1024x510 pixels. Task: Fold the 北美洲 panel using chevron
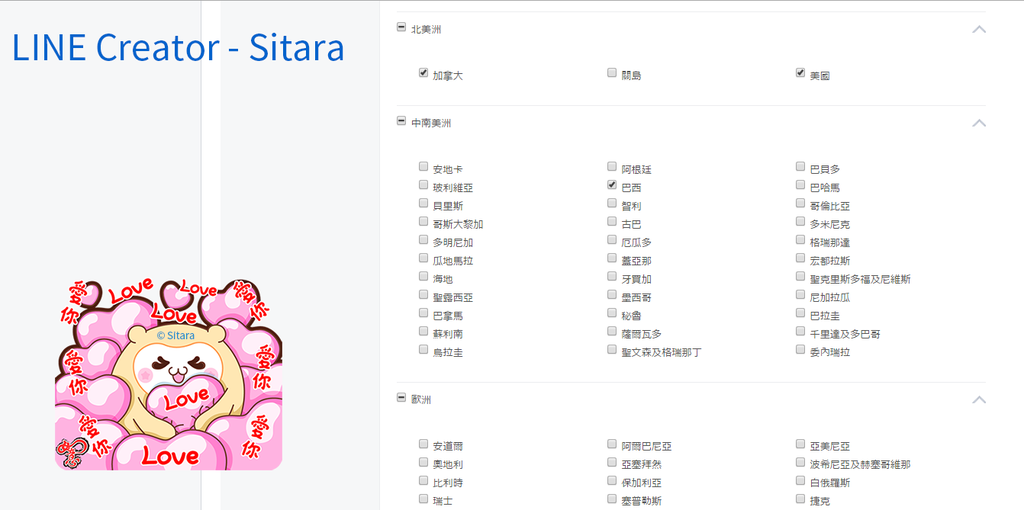pos(978,29)
